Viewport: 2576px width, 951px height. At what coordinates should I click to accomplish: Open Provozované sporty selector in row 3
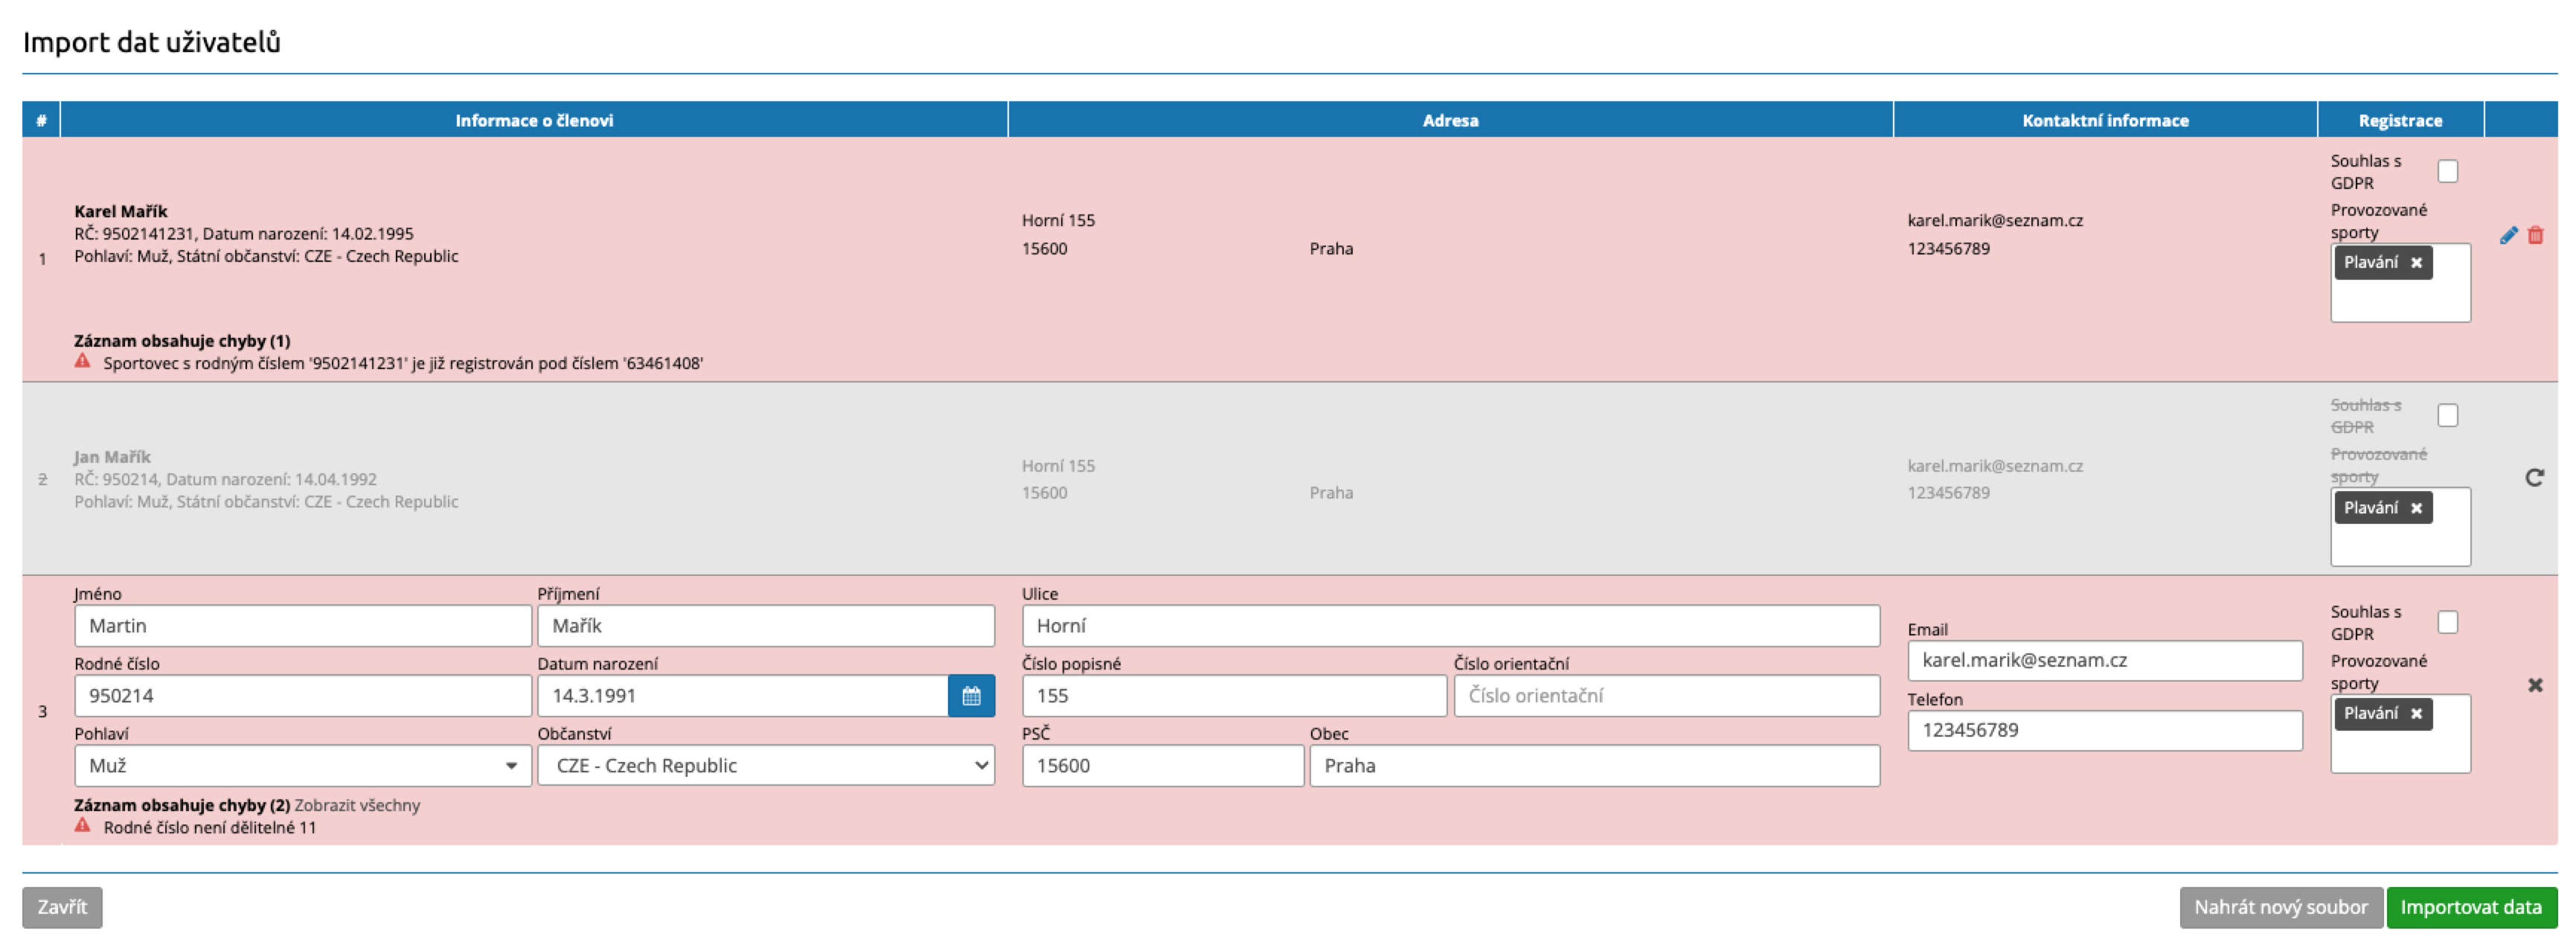point(2400,750)
